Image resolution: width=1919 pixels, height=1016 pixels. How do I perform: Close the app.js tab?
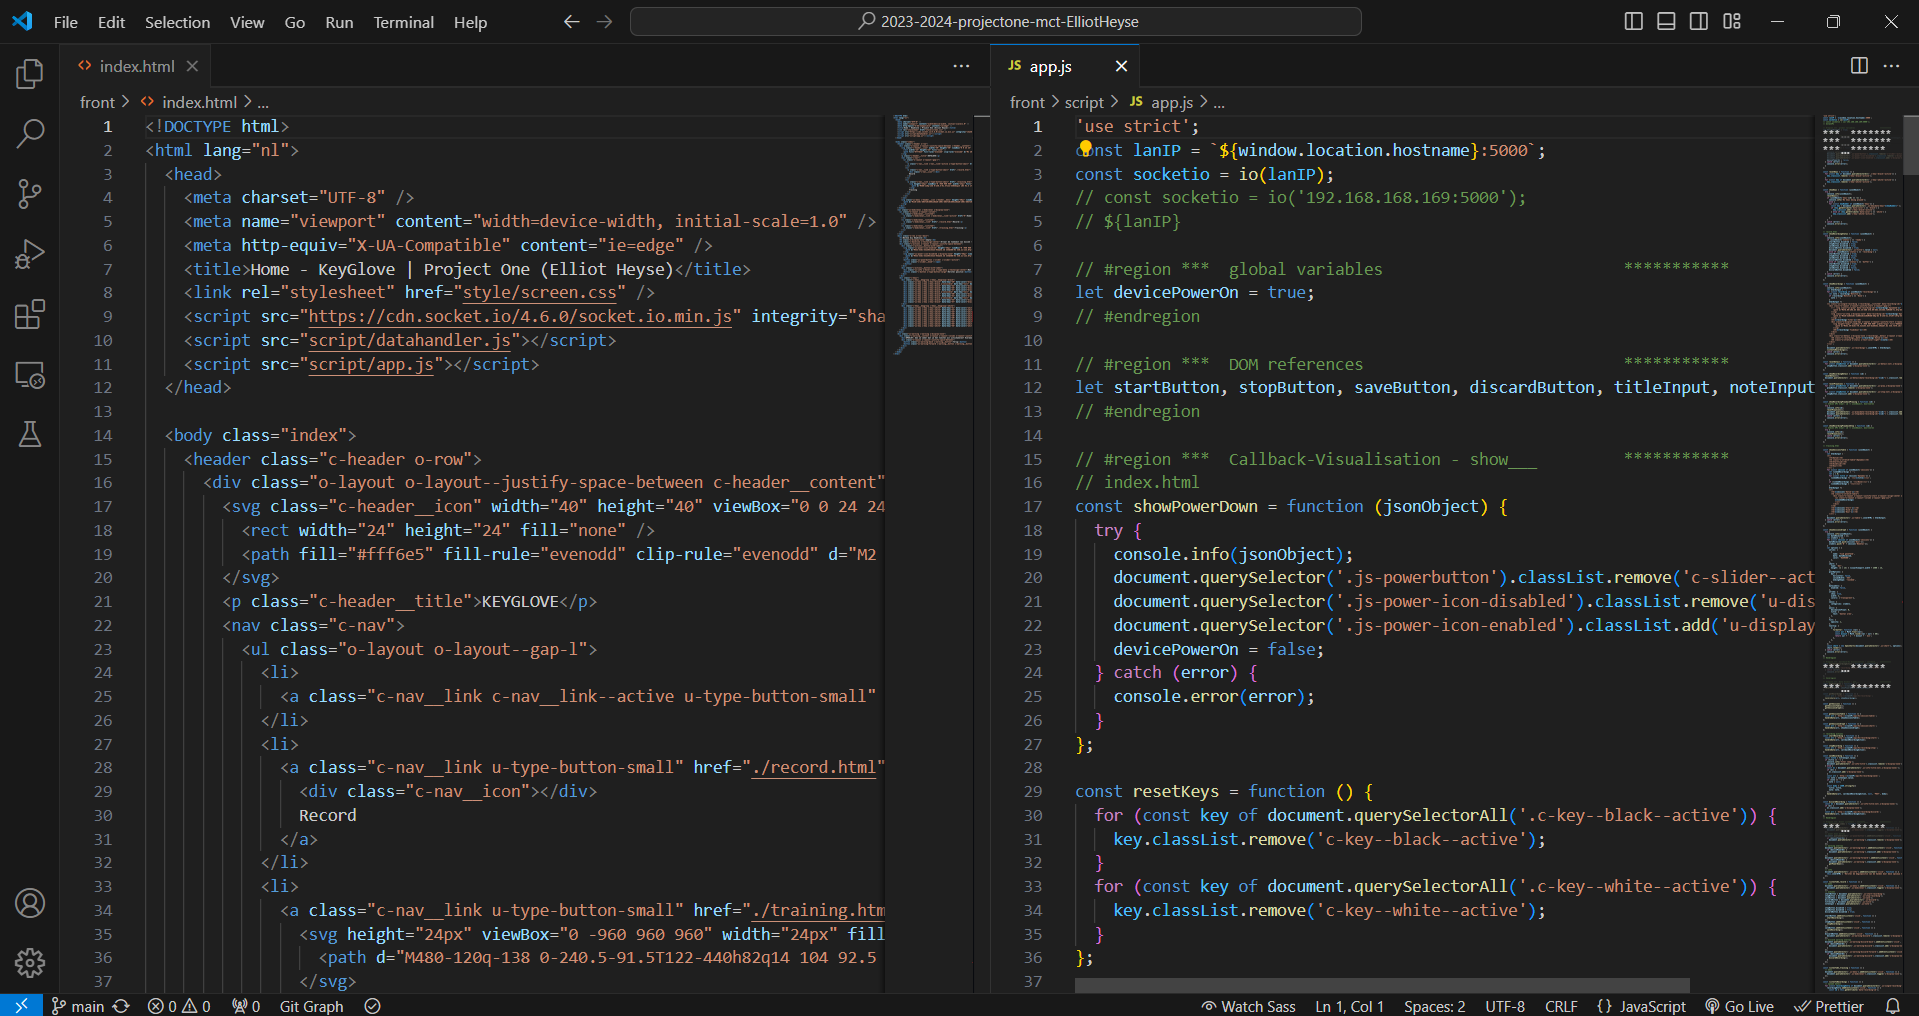1121,66
